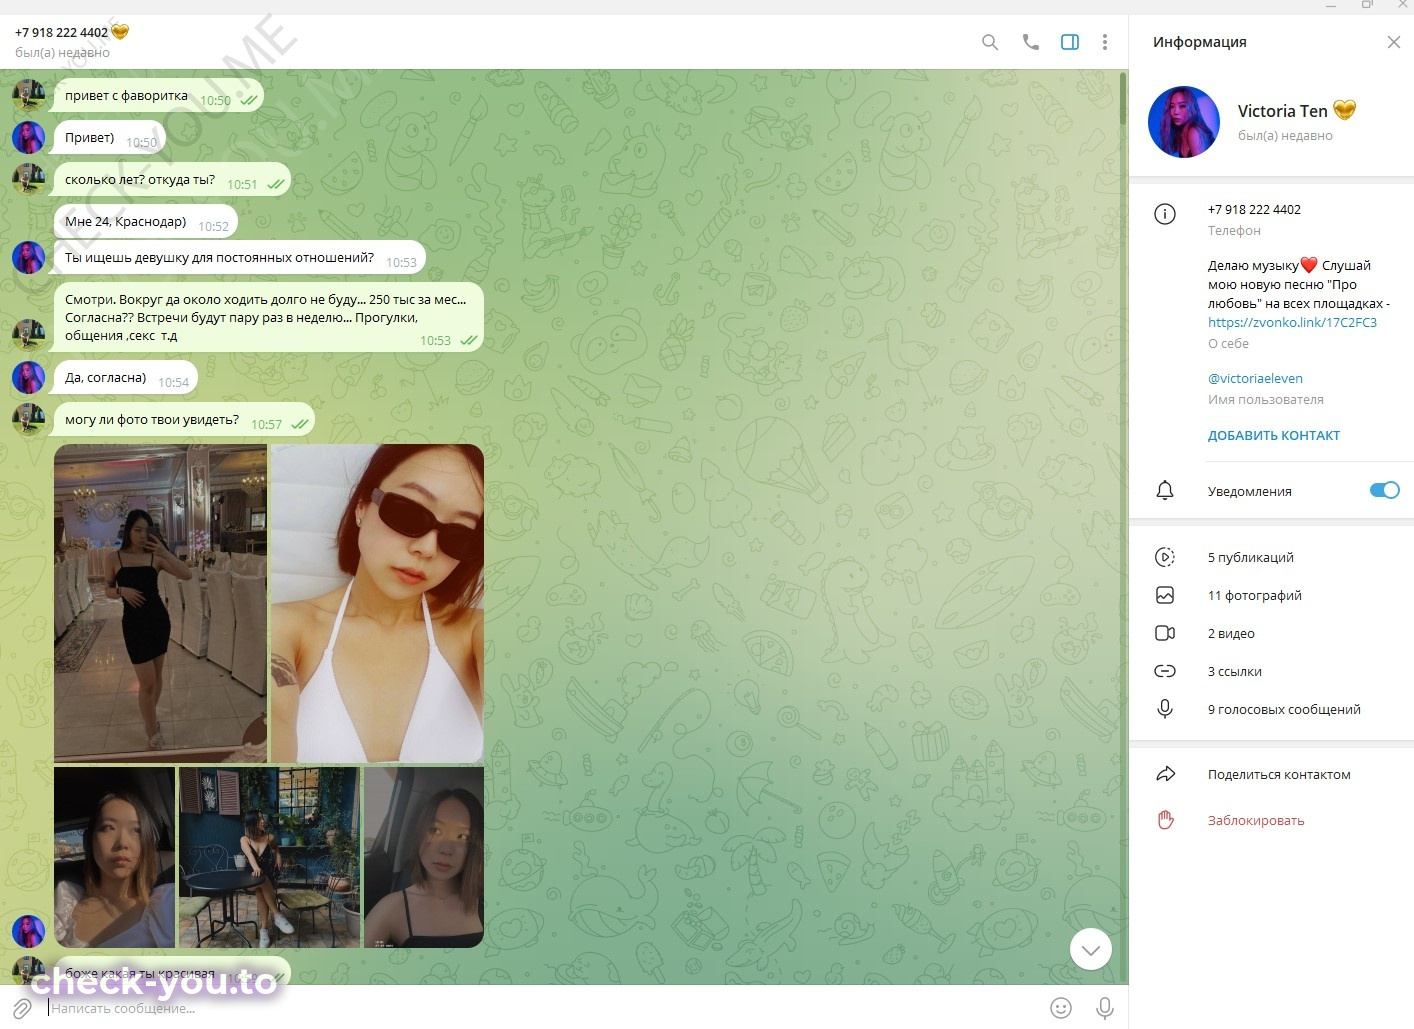
Task: Click the video camera icon
Action: tap(1165, 634)
